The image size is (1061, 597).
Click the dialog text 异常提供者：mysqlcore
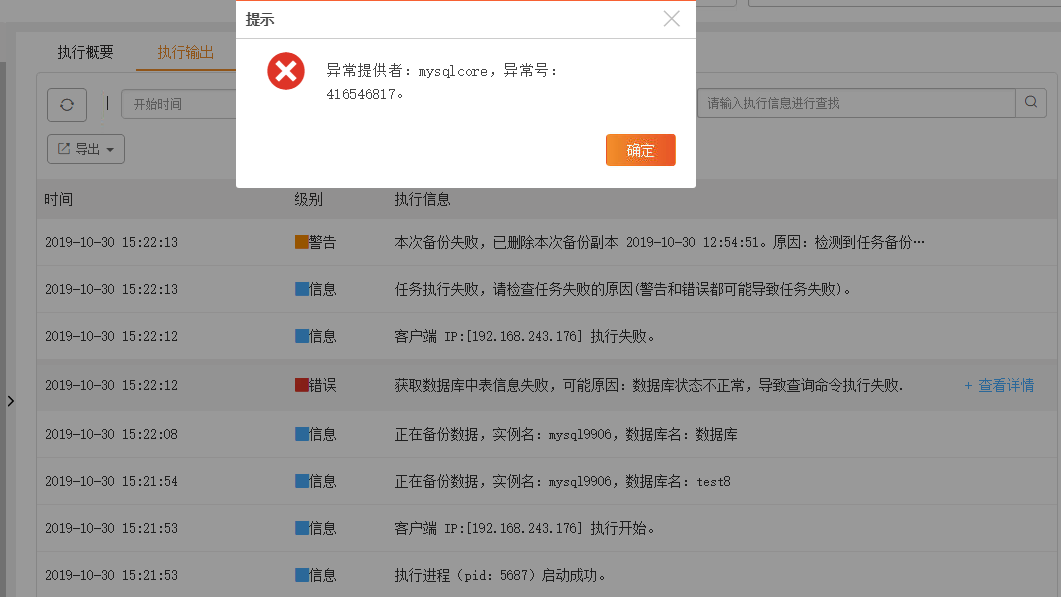(x=407, y=70)
